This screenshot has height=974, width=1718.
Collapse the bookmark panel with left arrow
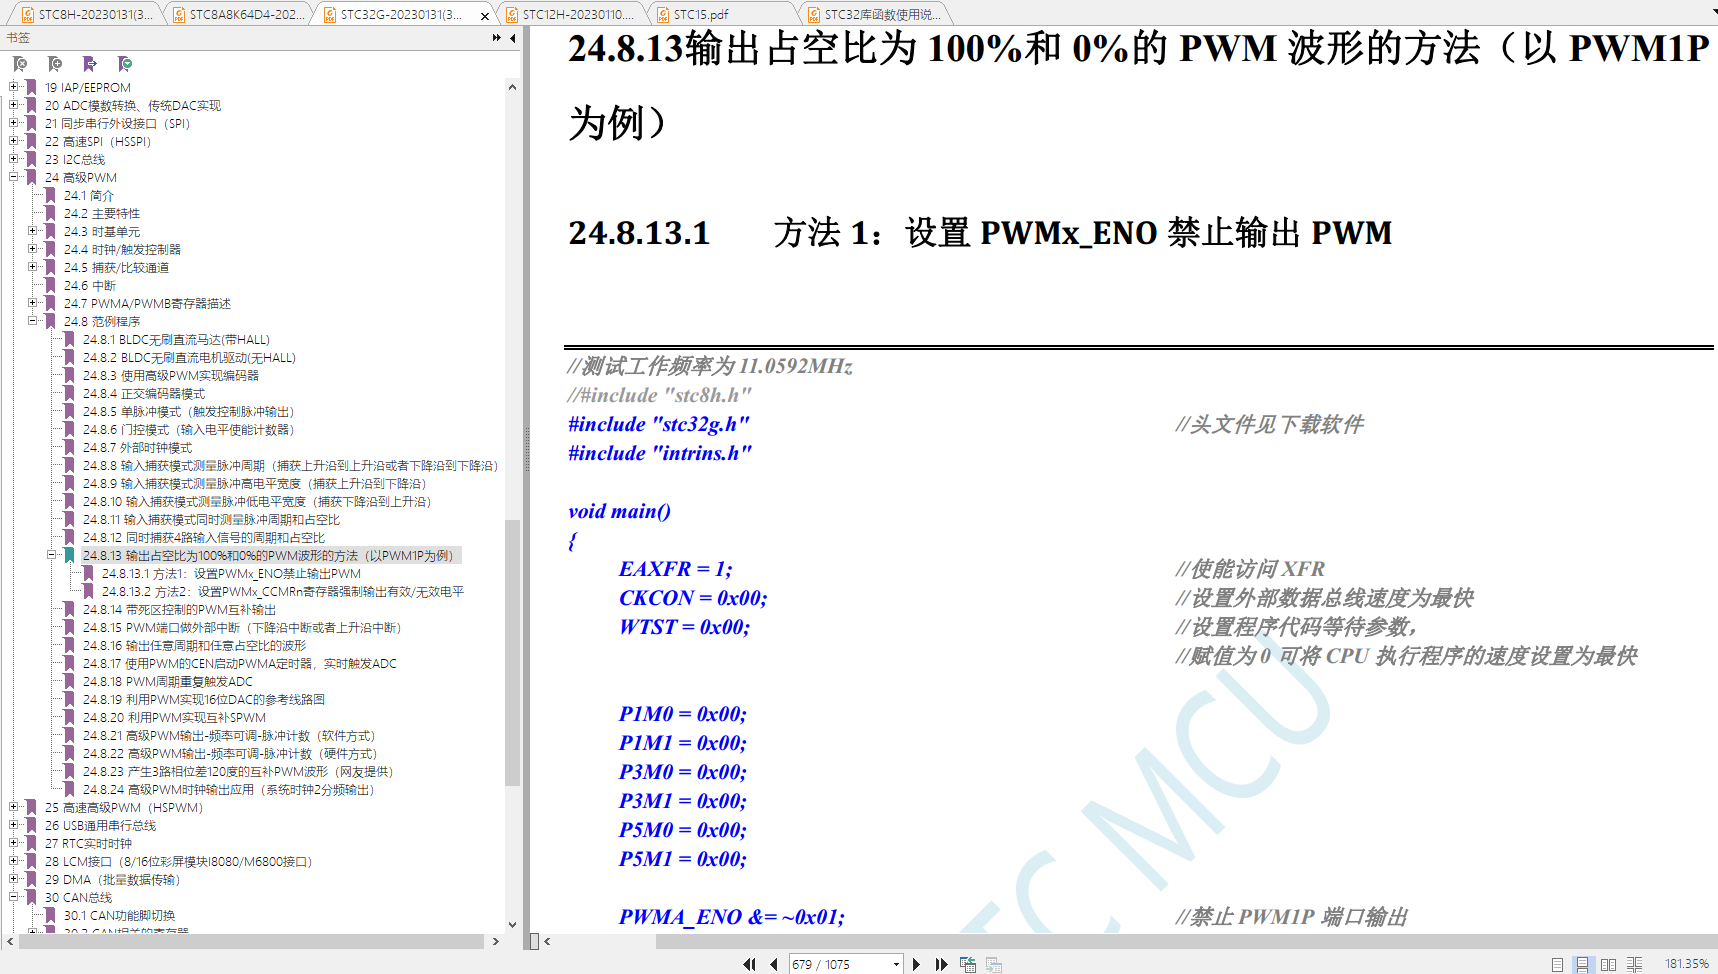coord(513,38)
